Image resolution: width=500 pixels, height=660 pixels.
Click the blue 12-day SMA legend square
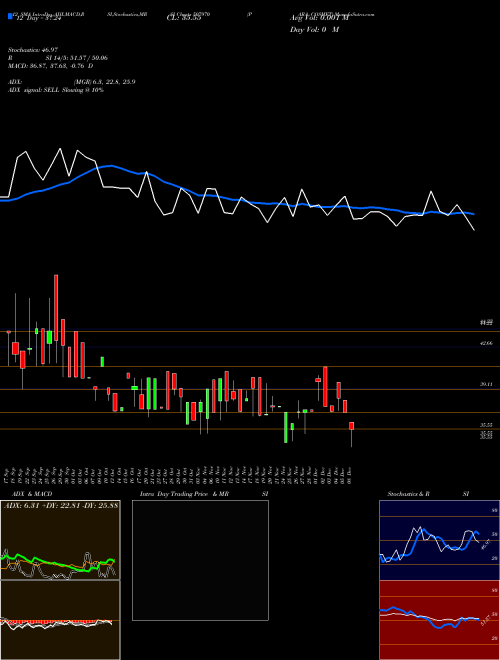[10, 16]
